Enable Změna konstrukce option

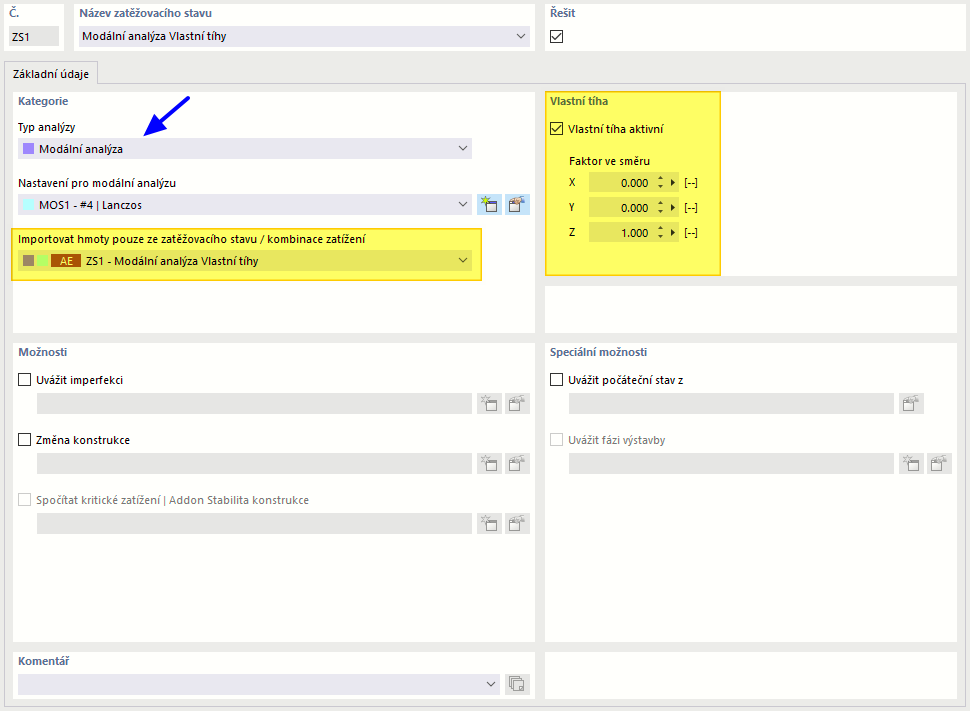(25, 440)
